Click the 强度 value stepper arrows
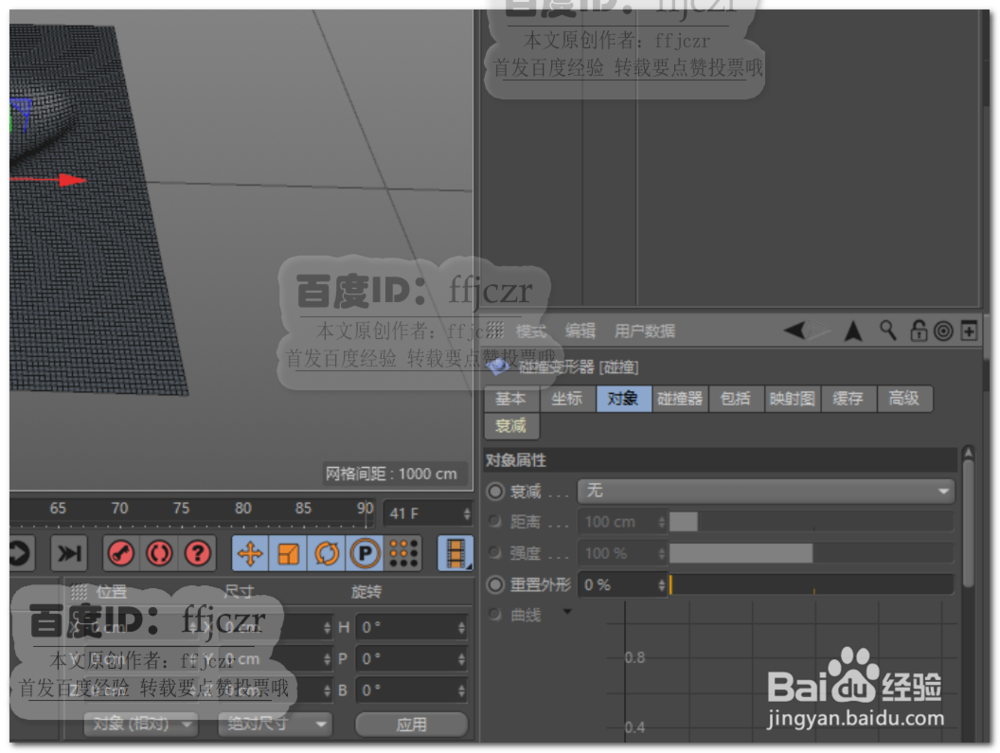This screenshot has height=753, width=1000. click(661, 553)
